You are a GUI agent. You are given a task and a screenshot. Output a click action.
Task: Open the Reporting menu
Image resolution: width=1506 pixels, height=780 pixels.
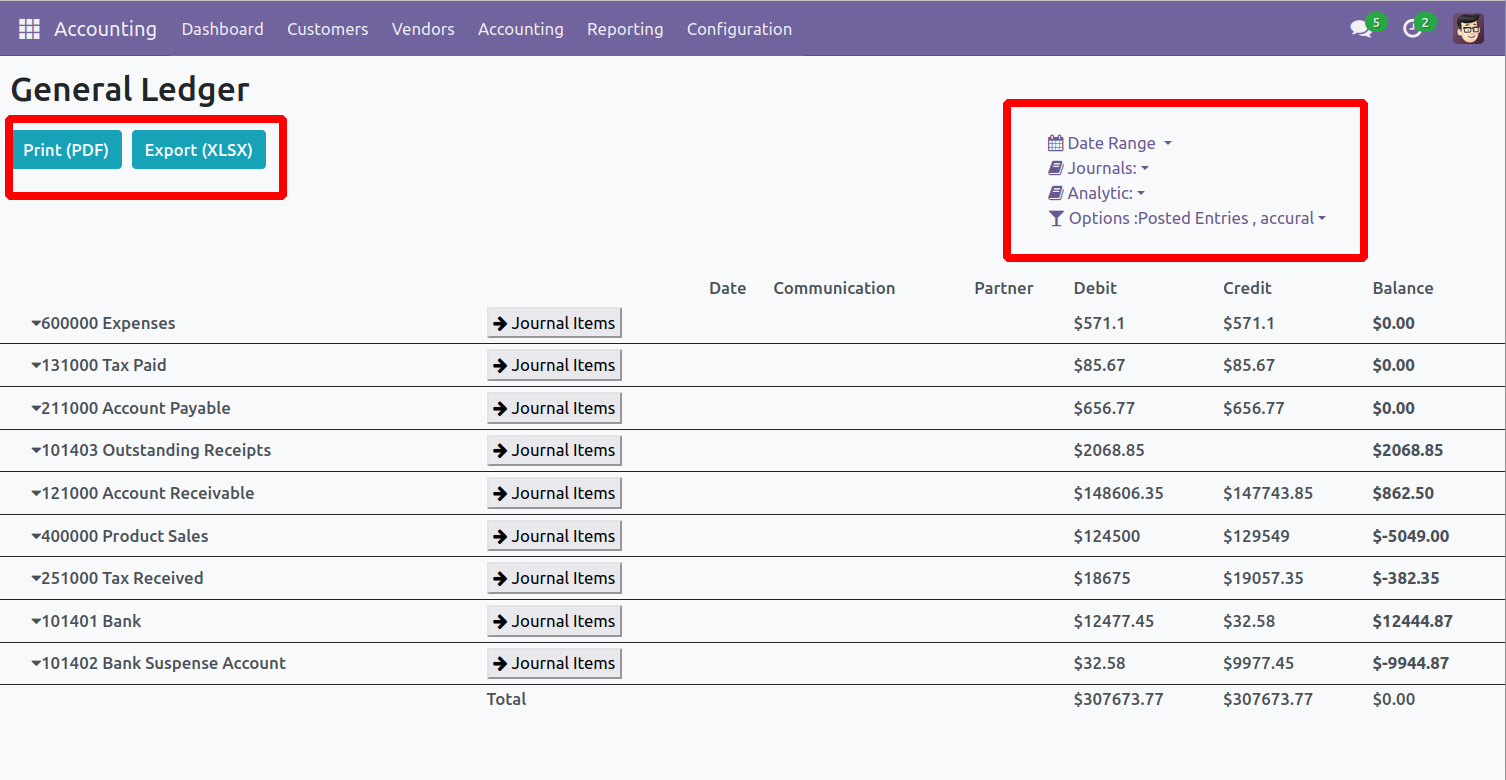click(625, 29)
